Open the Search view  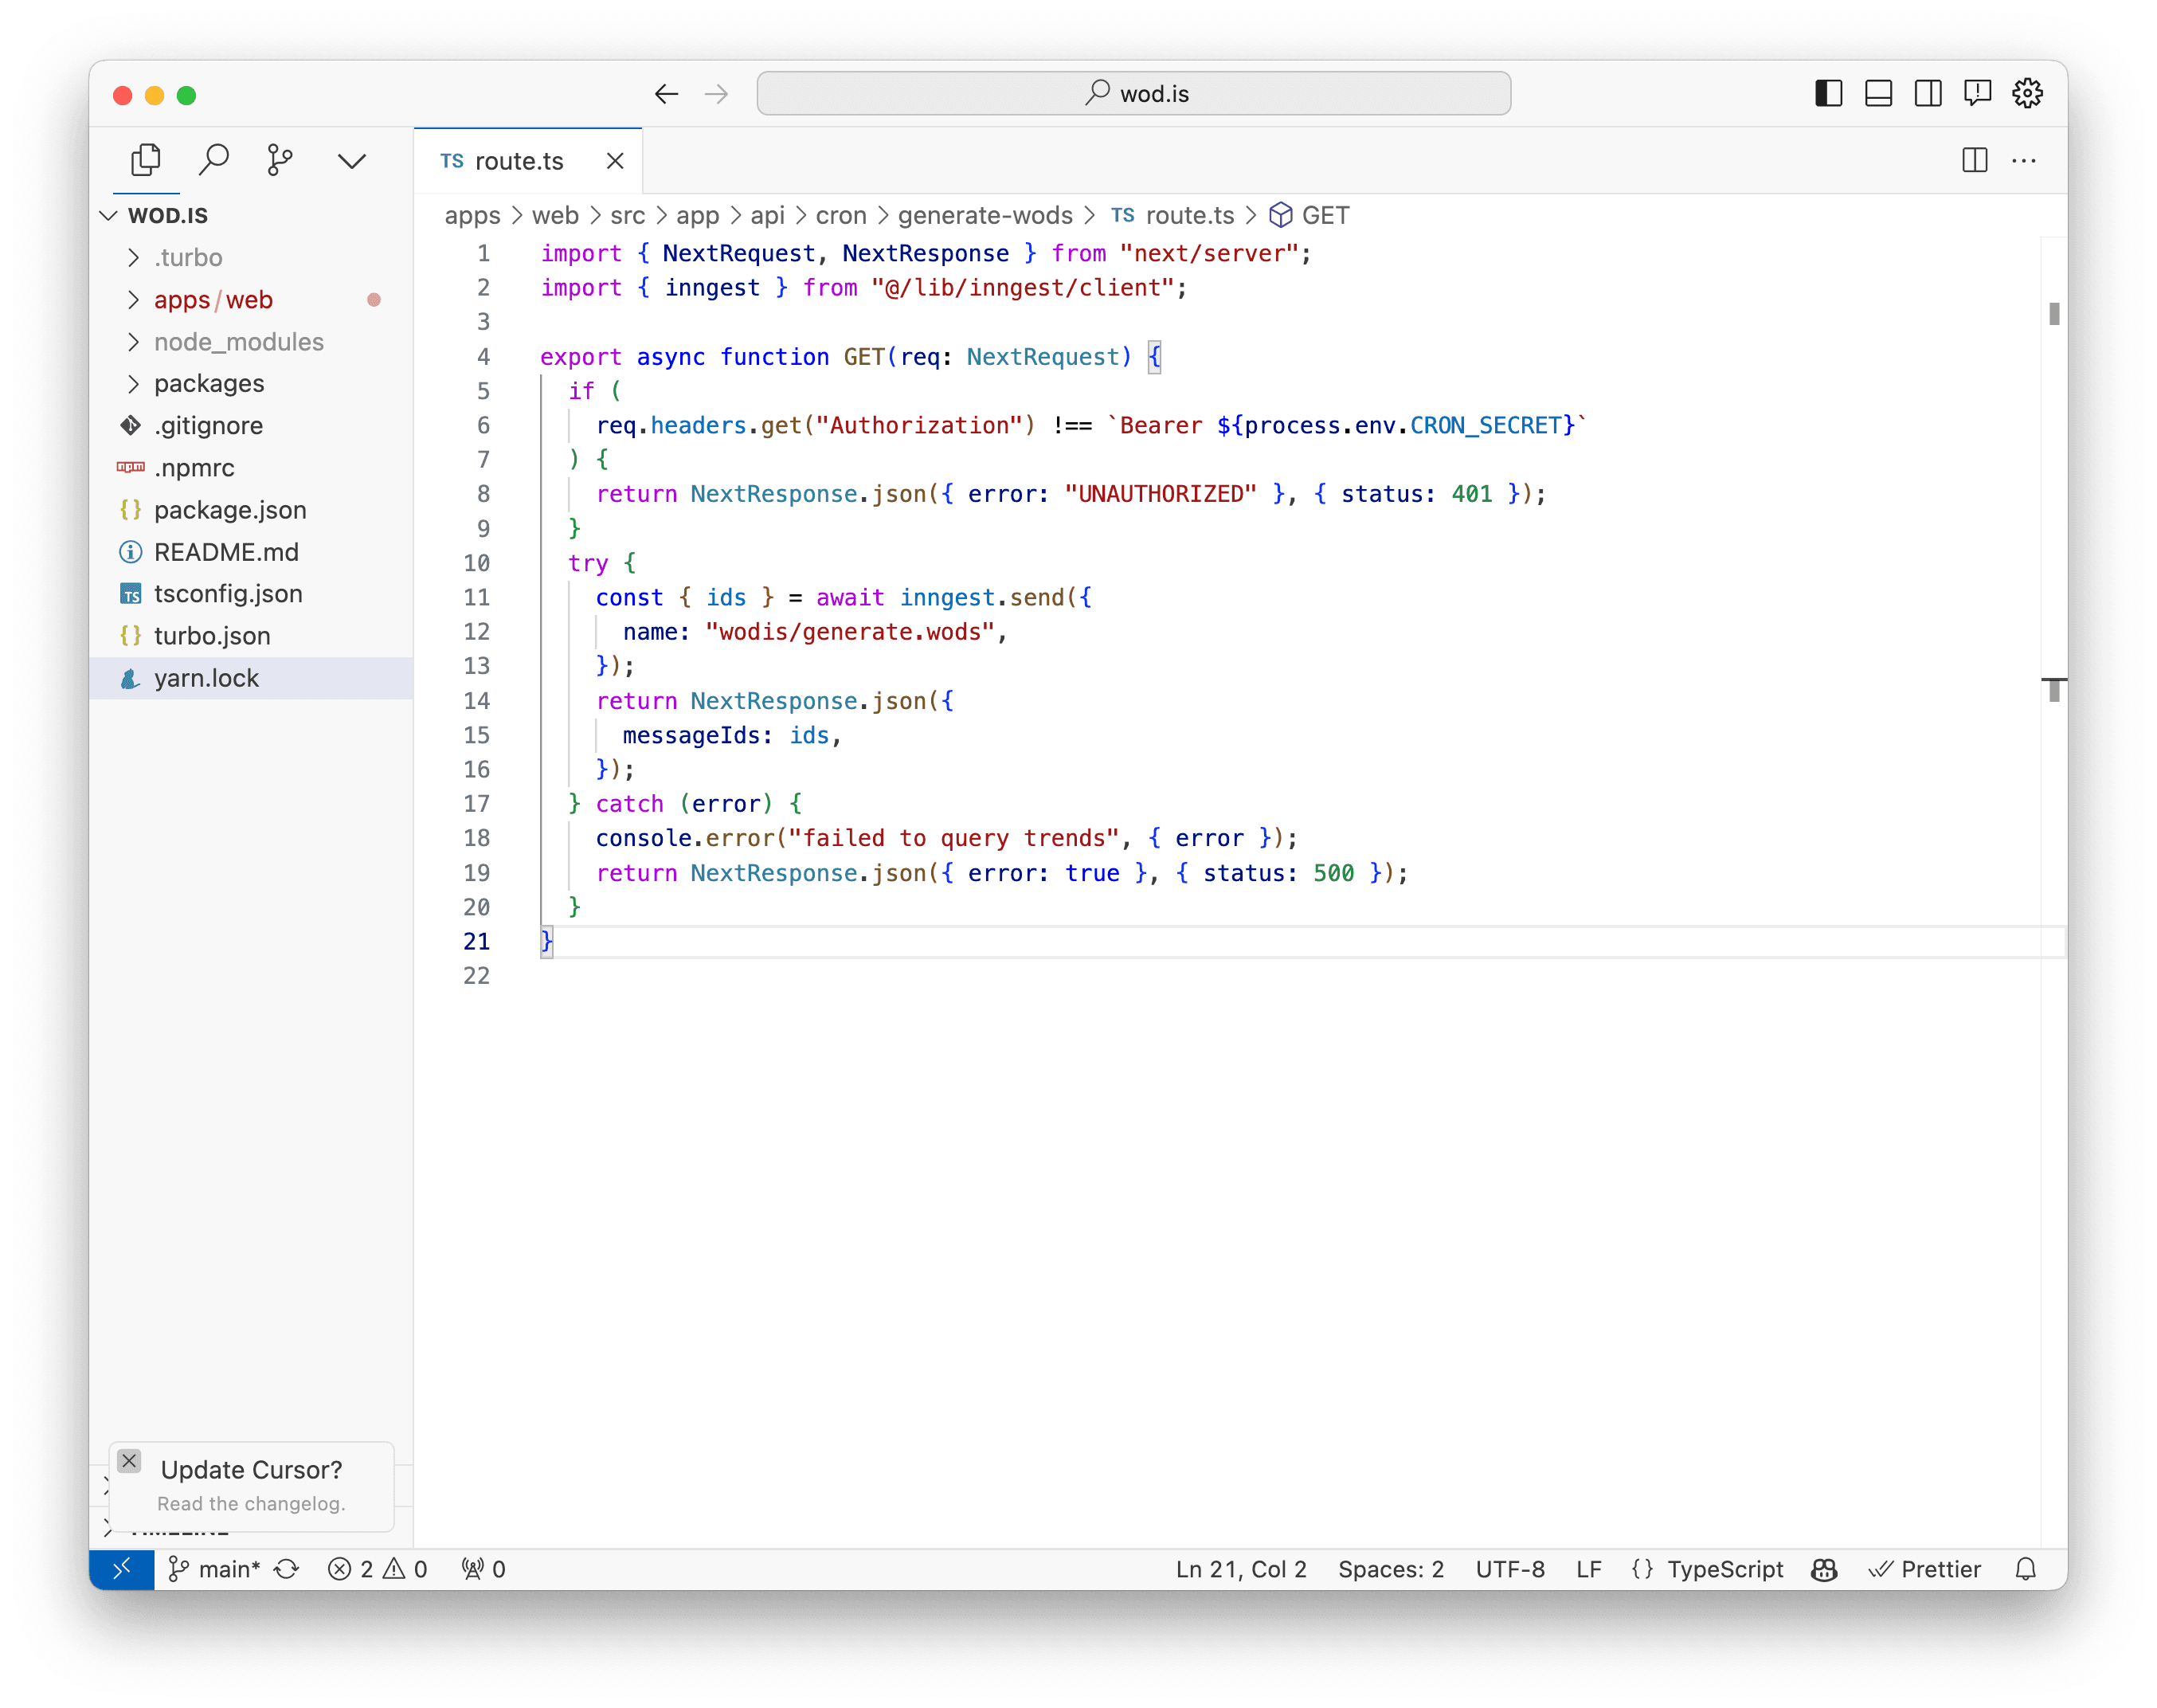pos(214,160)
